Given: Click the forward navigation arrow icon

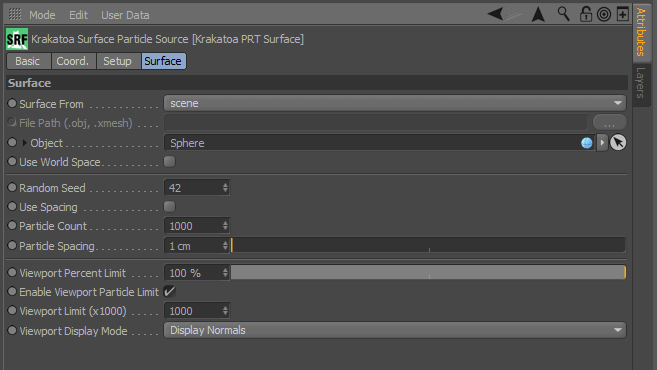Looking at the screenshot, I should click(513, 14).
